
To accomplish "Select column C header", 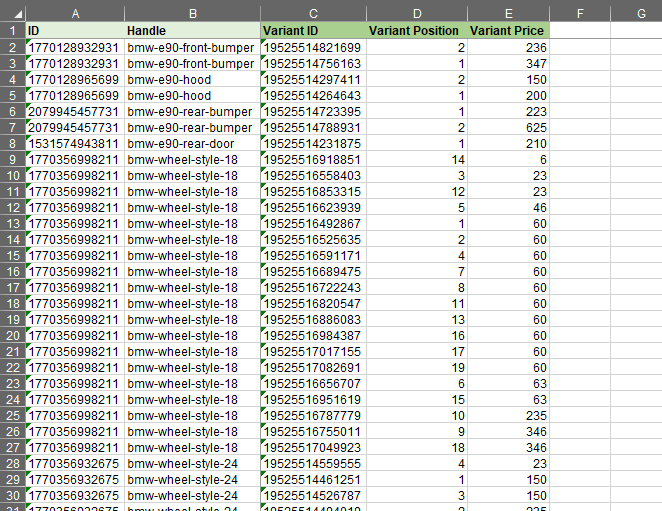I will point(313,14).
